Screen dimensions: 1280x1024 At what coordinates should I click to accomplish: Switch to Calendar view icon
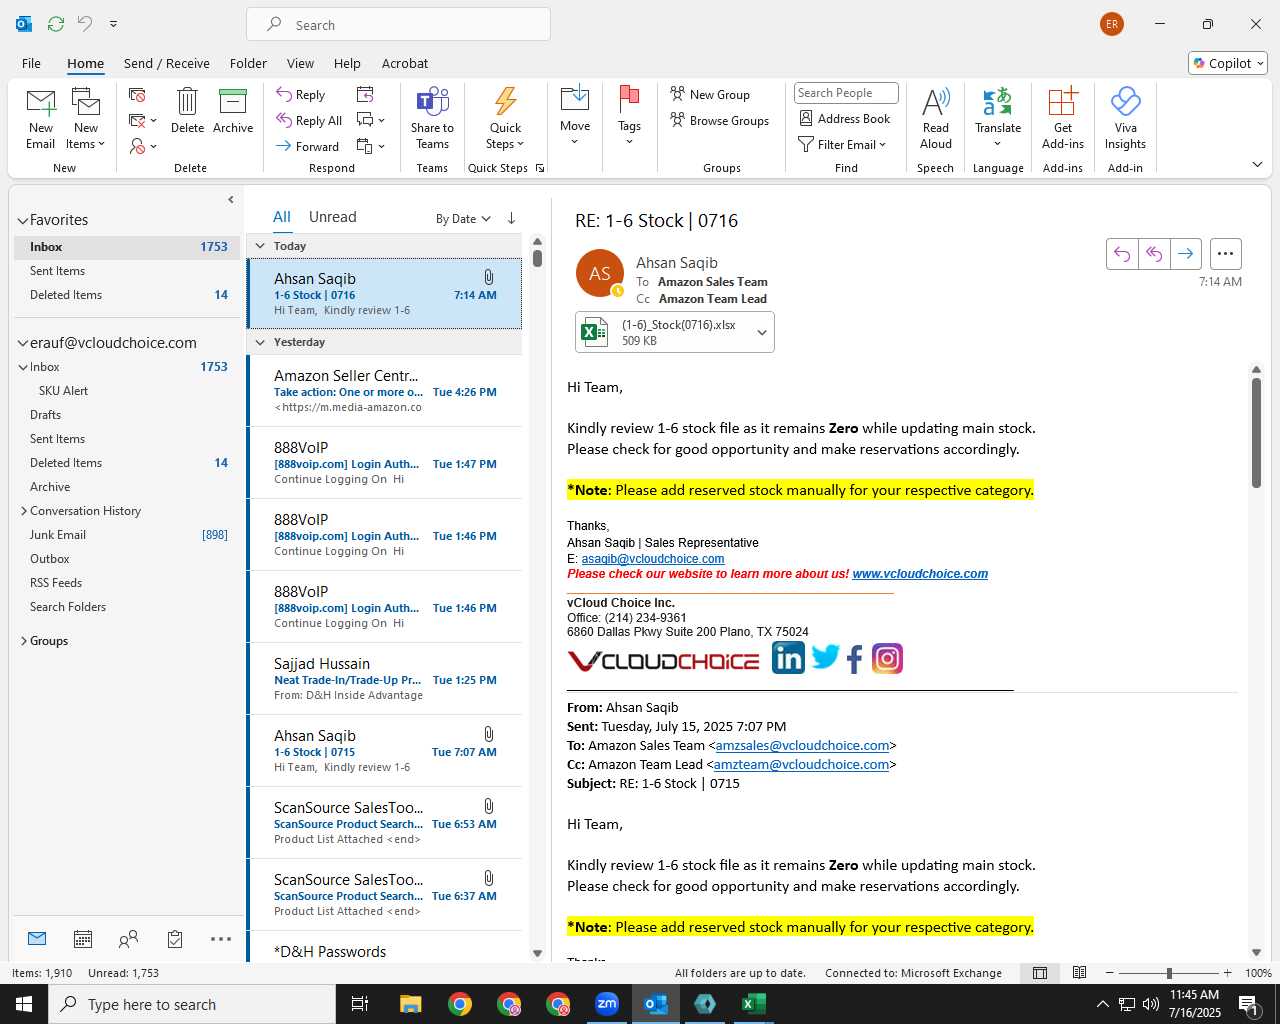click(83, 939)
